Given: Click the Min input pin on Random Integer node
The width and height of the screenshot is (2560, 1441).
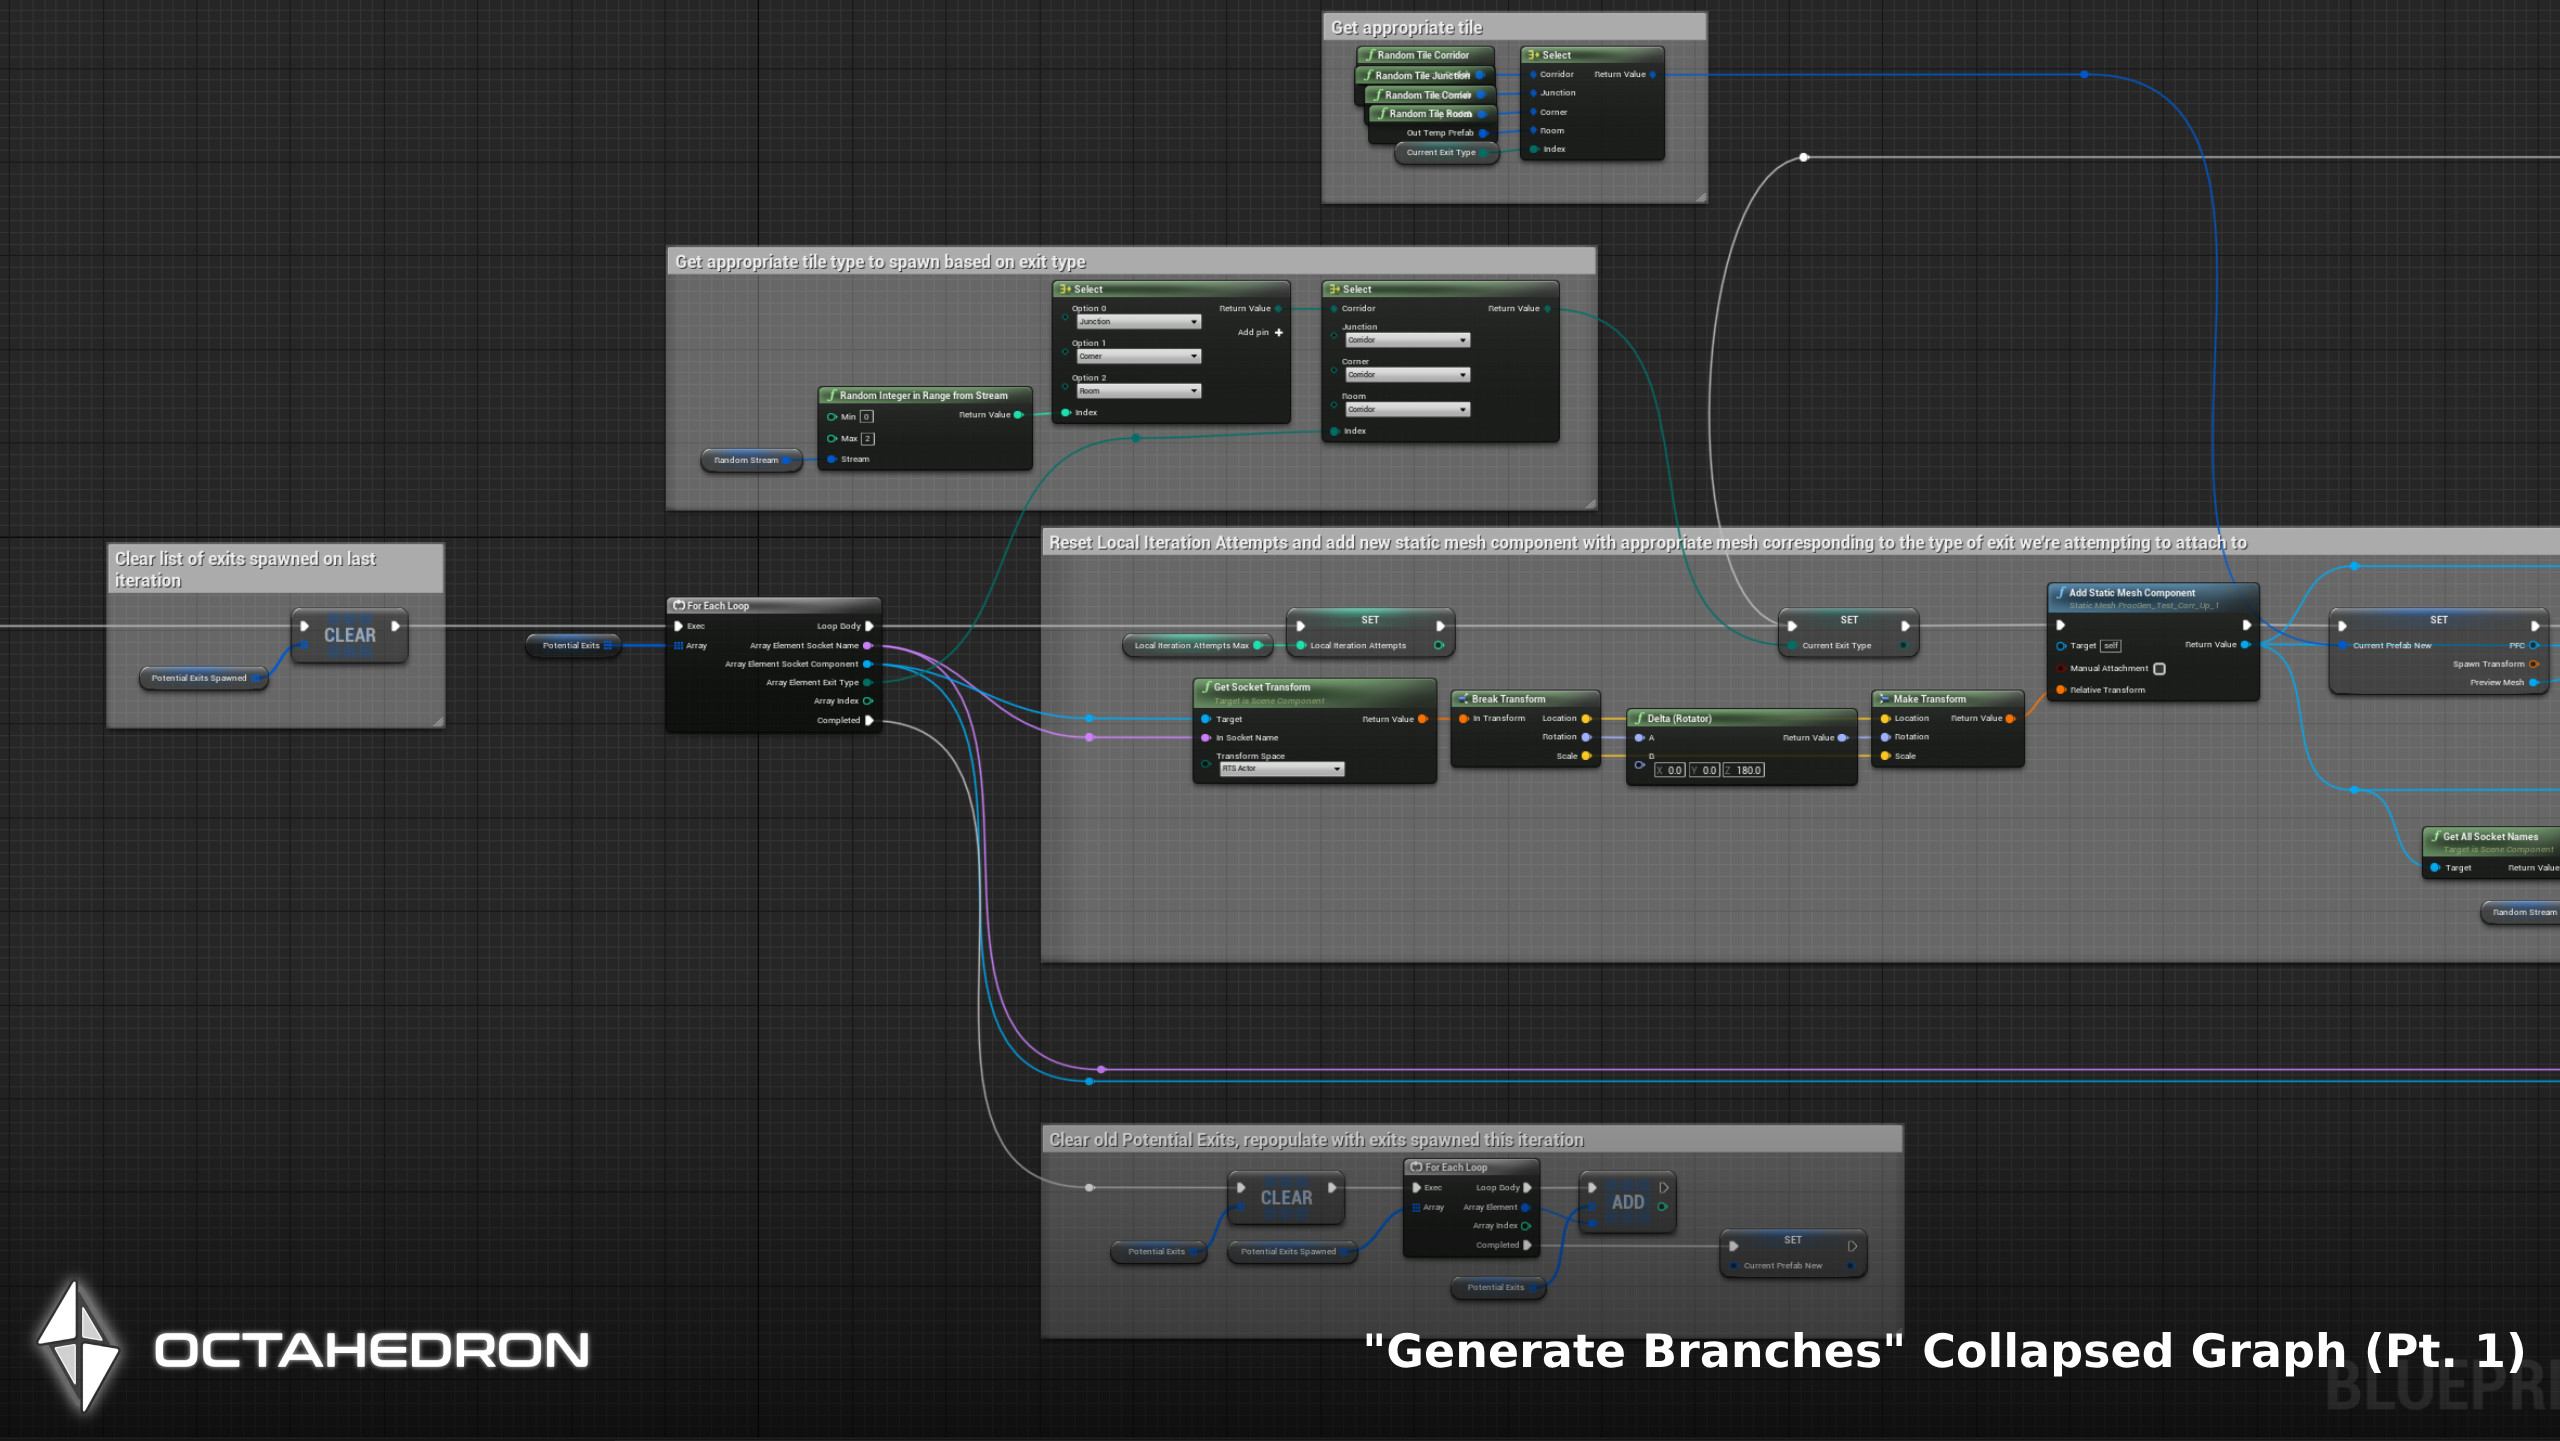Looking at the screenshot, I should pos(832,417).
